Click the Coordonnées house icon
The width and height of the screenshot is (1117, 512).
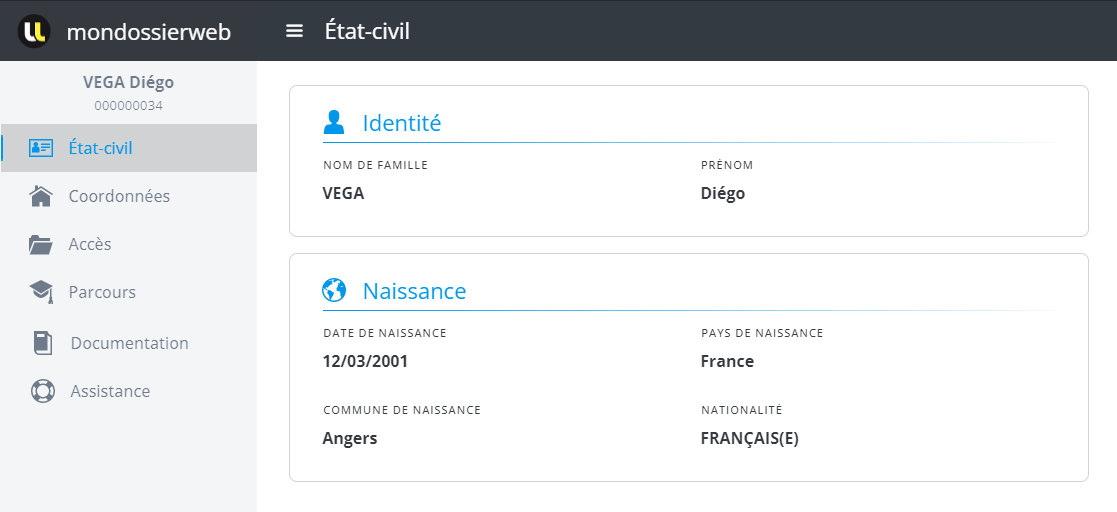[x=41, y=196]
